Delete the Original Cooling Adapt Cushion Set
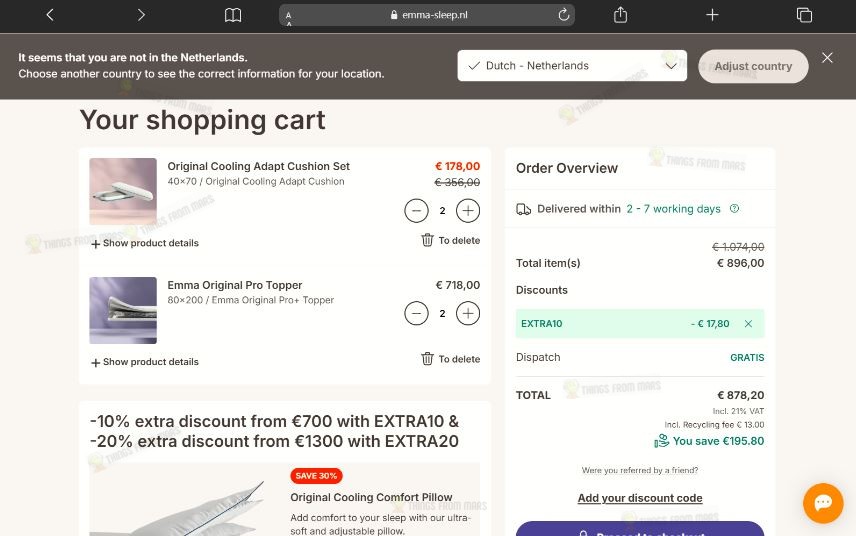This screenshot has height=536, width=856. pyautogui.click(x=450, y=240)
